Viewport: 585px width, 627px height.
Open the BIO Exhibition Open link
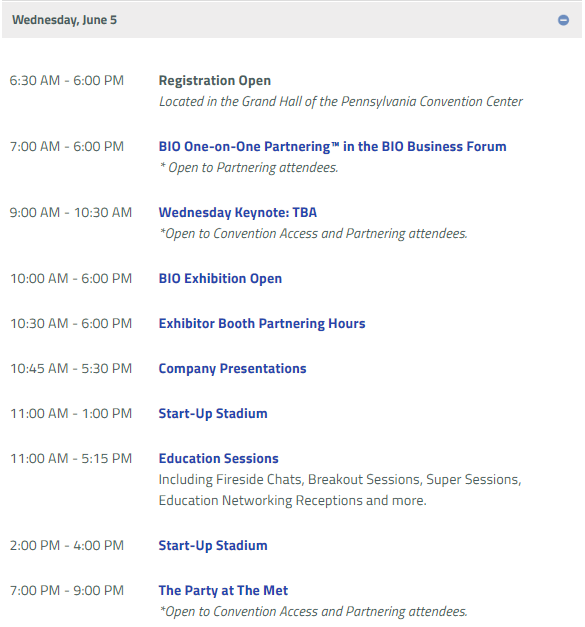pyautogui.click(x=220, y=279)
